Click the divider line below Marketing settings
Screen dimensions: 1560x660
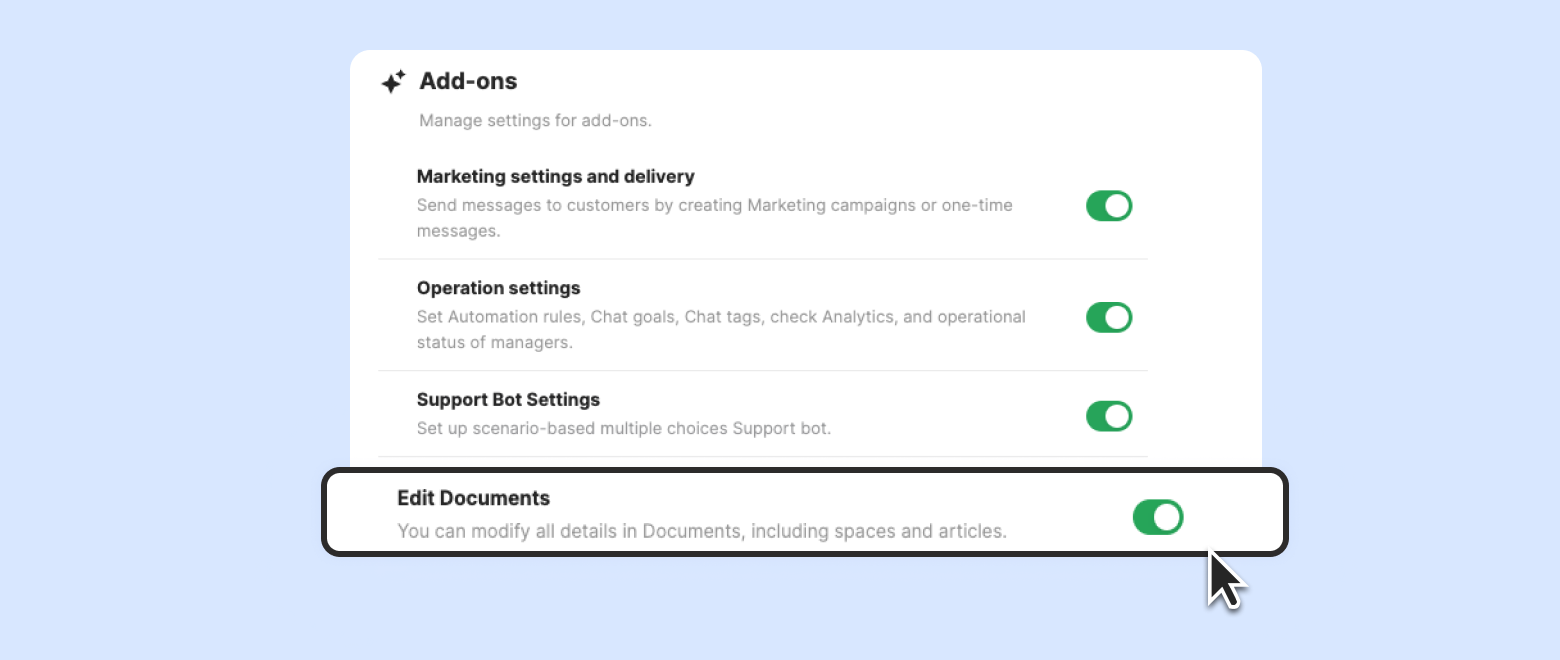tap(762, 259)
